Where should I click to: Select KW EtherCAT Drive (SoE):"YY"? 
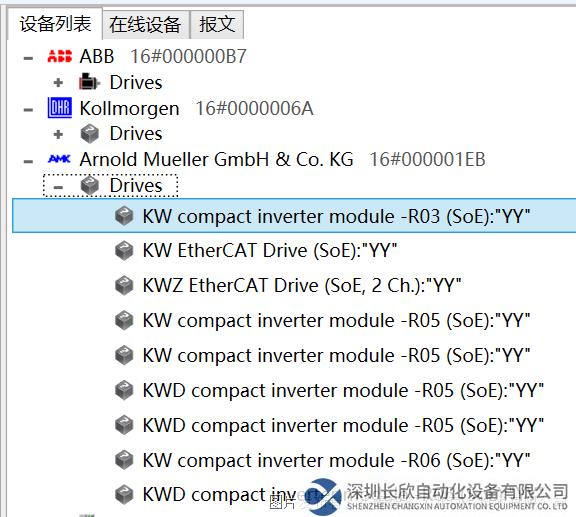tap(270, 251)
